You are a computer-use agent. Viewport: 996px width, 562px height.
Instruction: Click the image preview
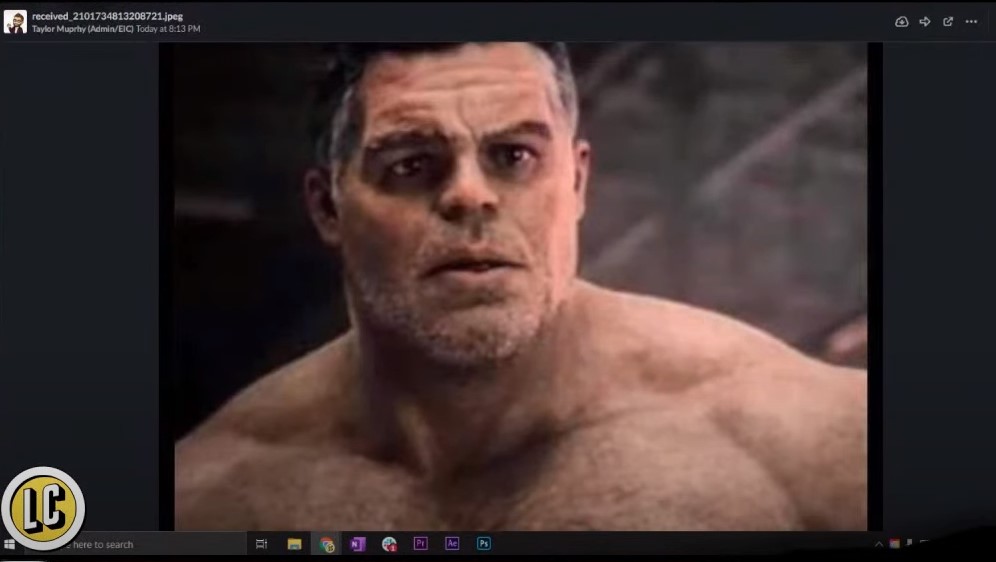coord(520,286)
